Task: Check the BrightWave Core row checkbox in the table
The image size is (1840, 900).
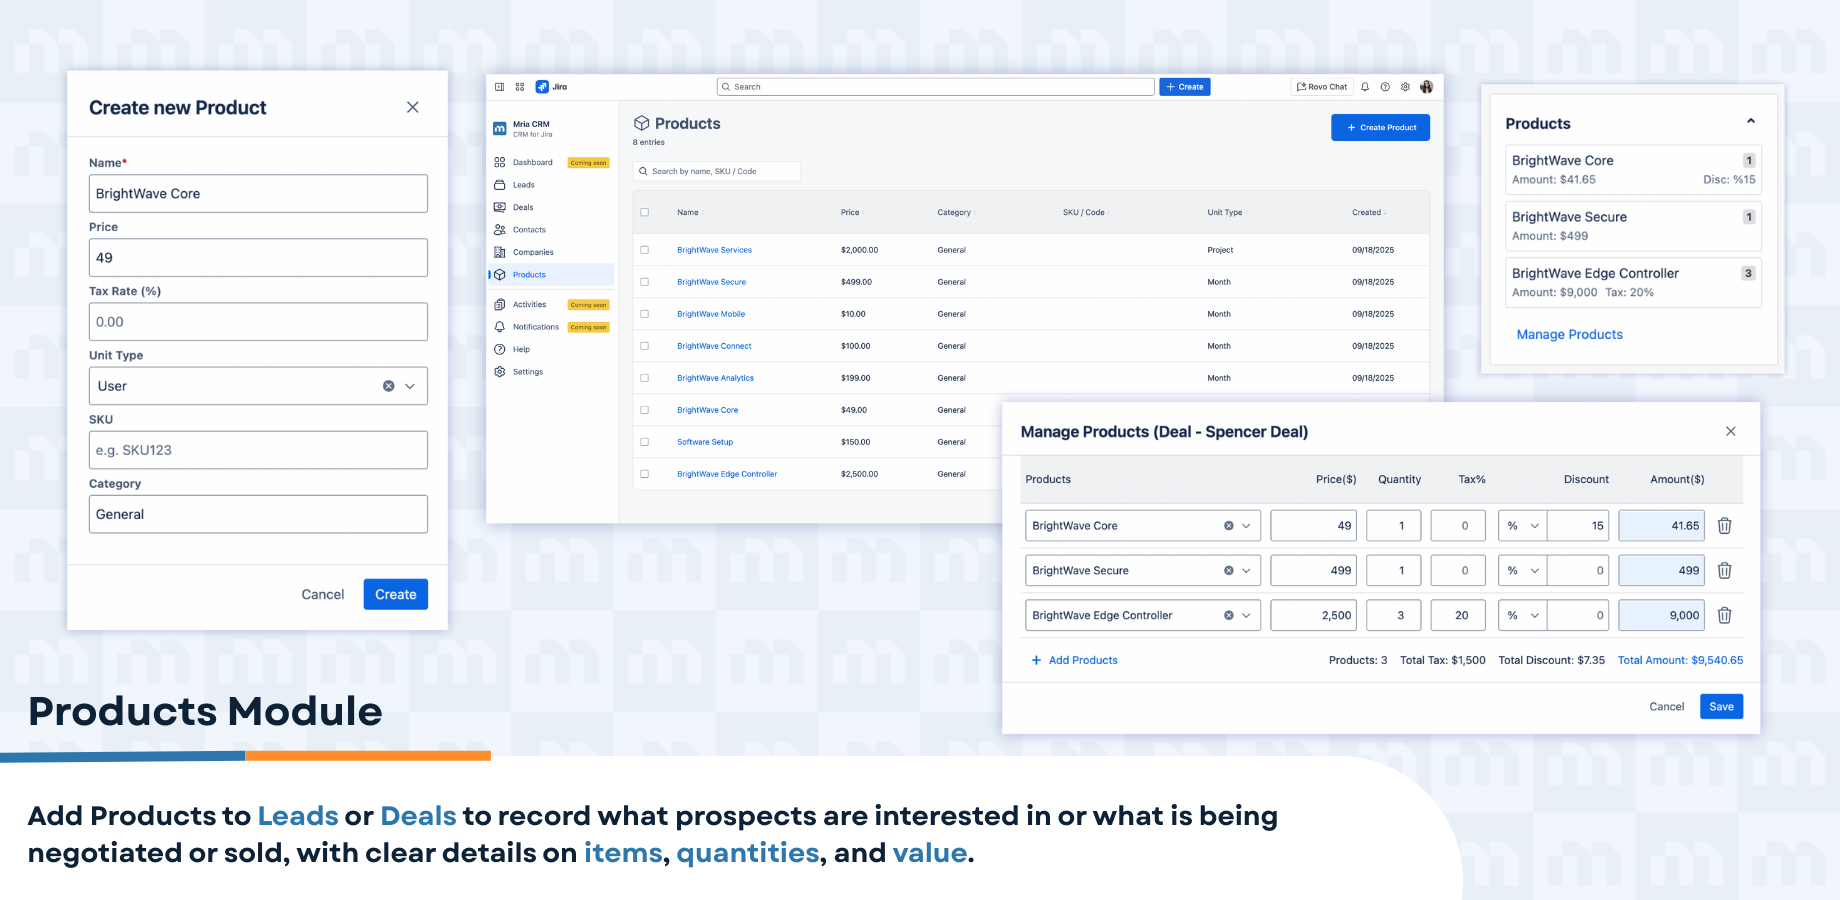Action: click(645, 410)
